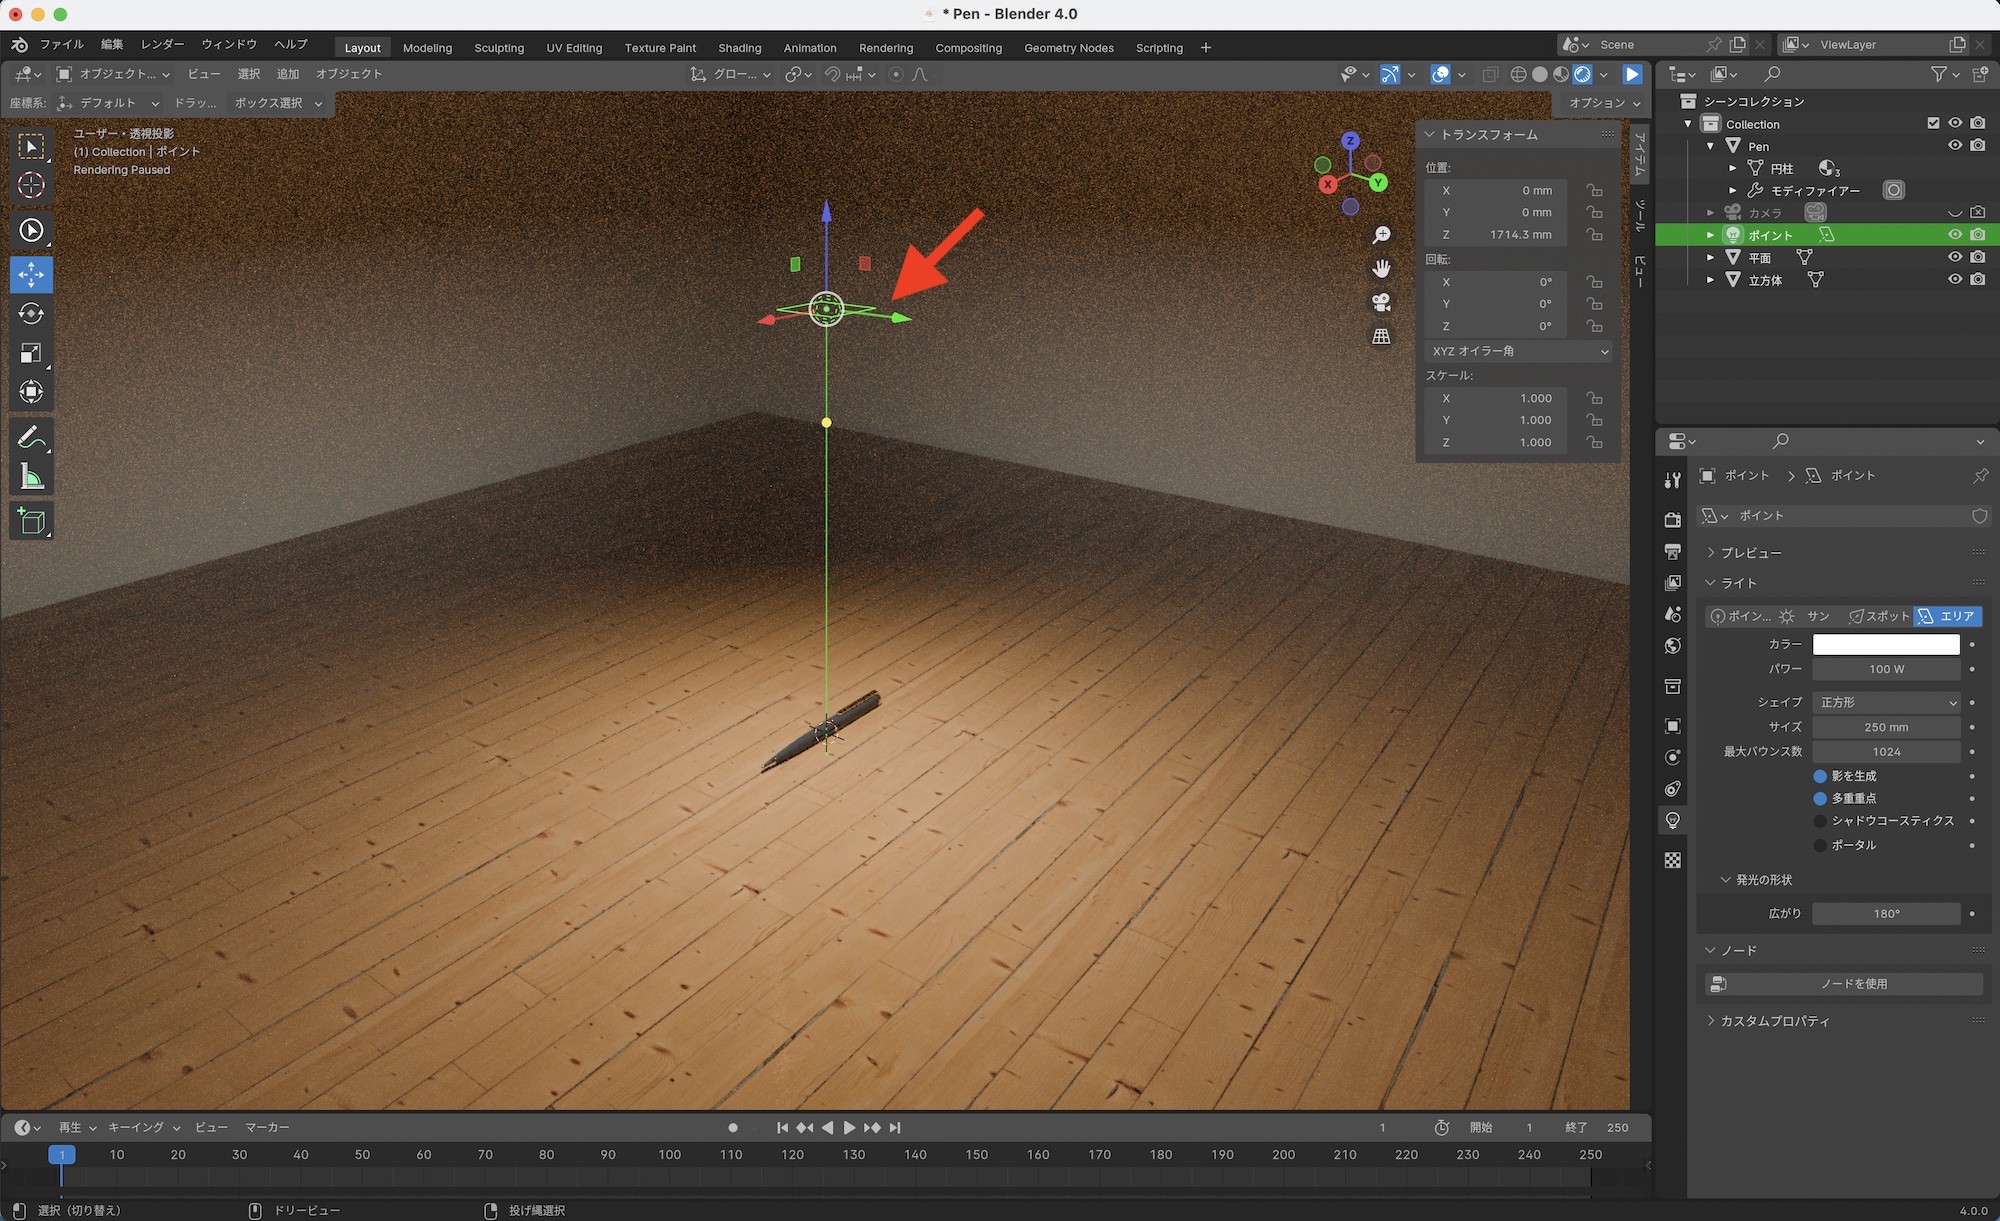Open the シェイプ 正方形 dropdown
This screenshot has height=1221, width=2000.
pos(1886,702)
